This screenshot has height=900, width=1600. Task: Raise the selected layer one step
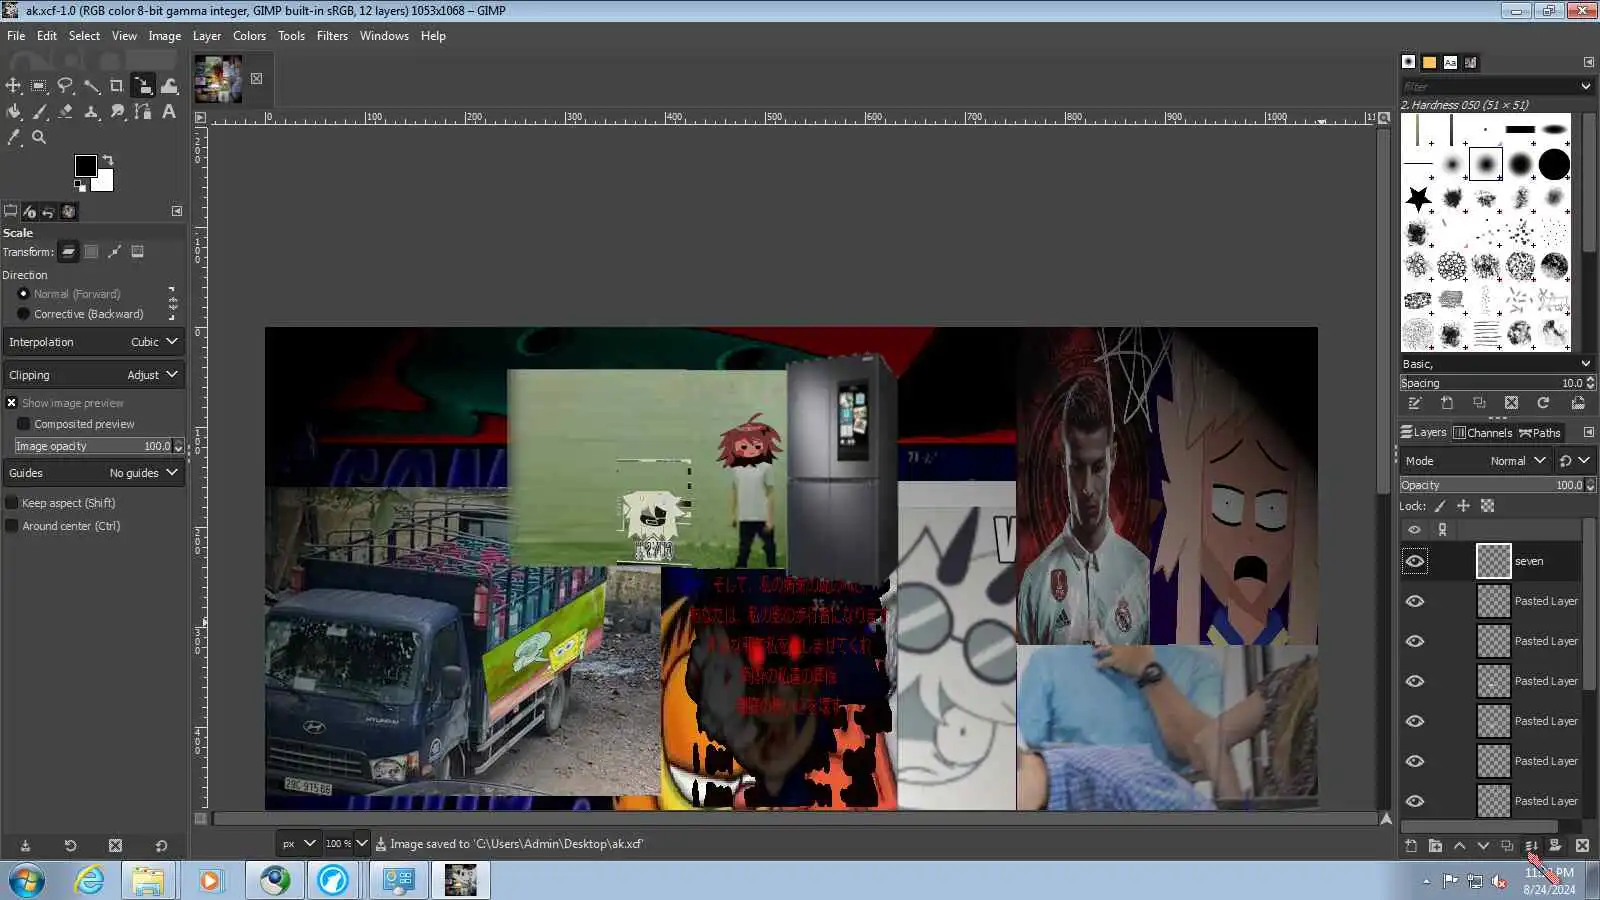1459,846
